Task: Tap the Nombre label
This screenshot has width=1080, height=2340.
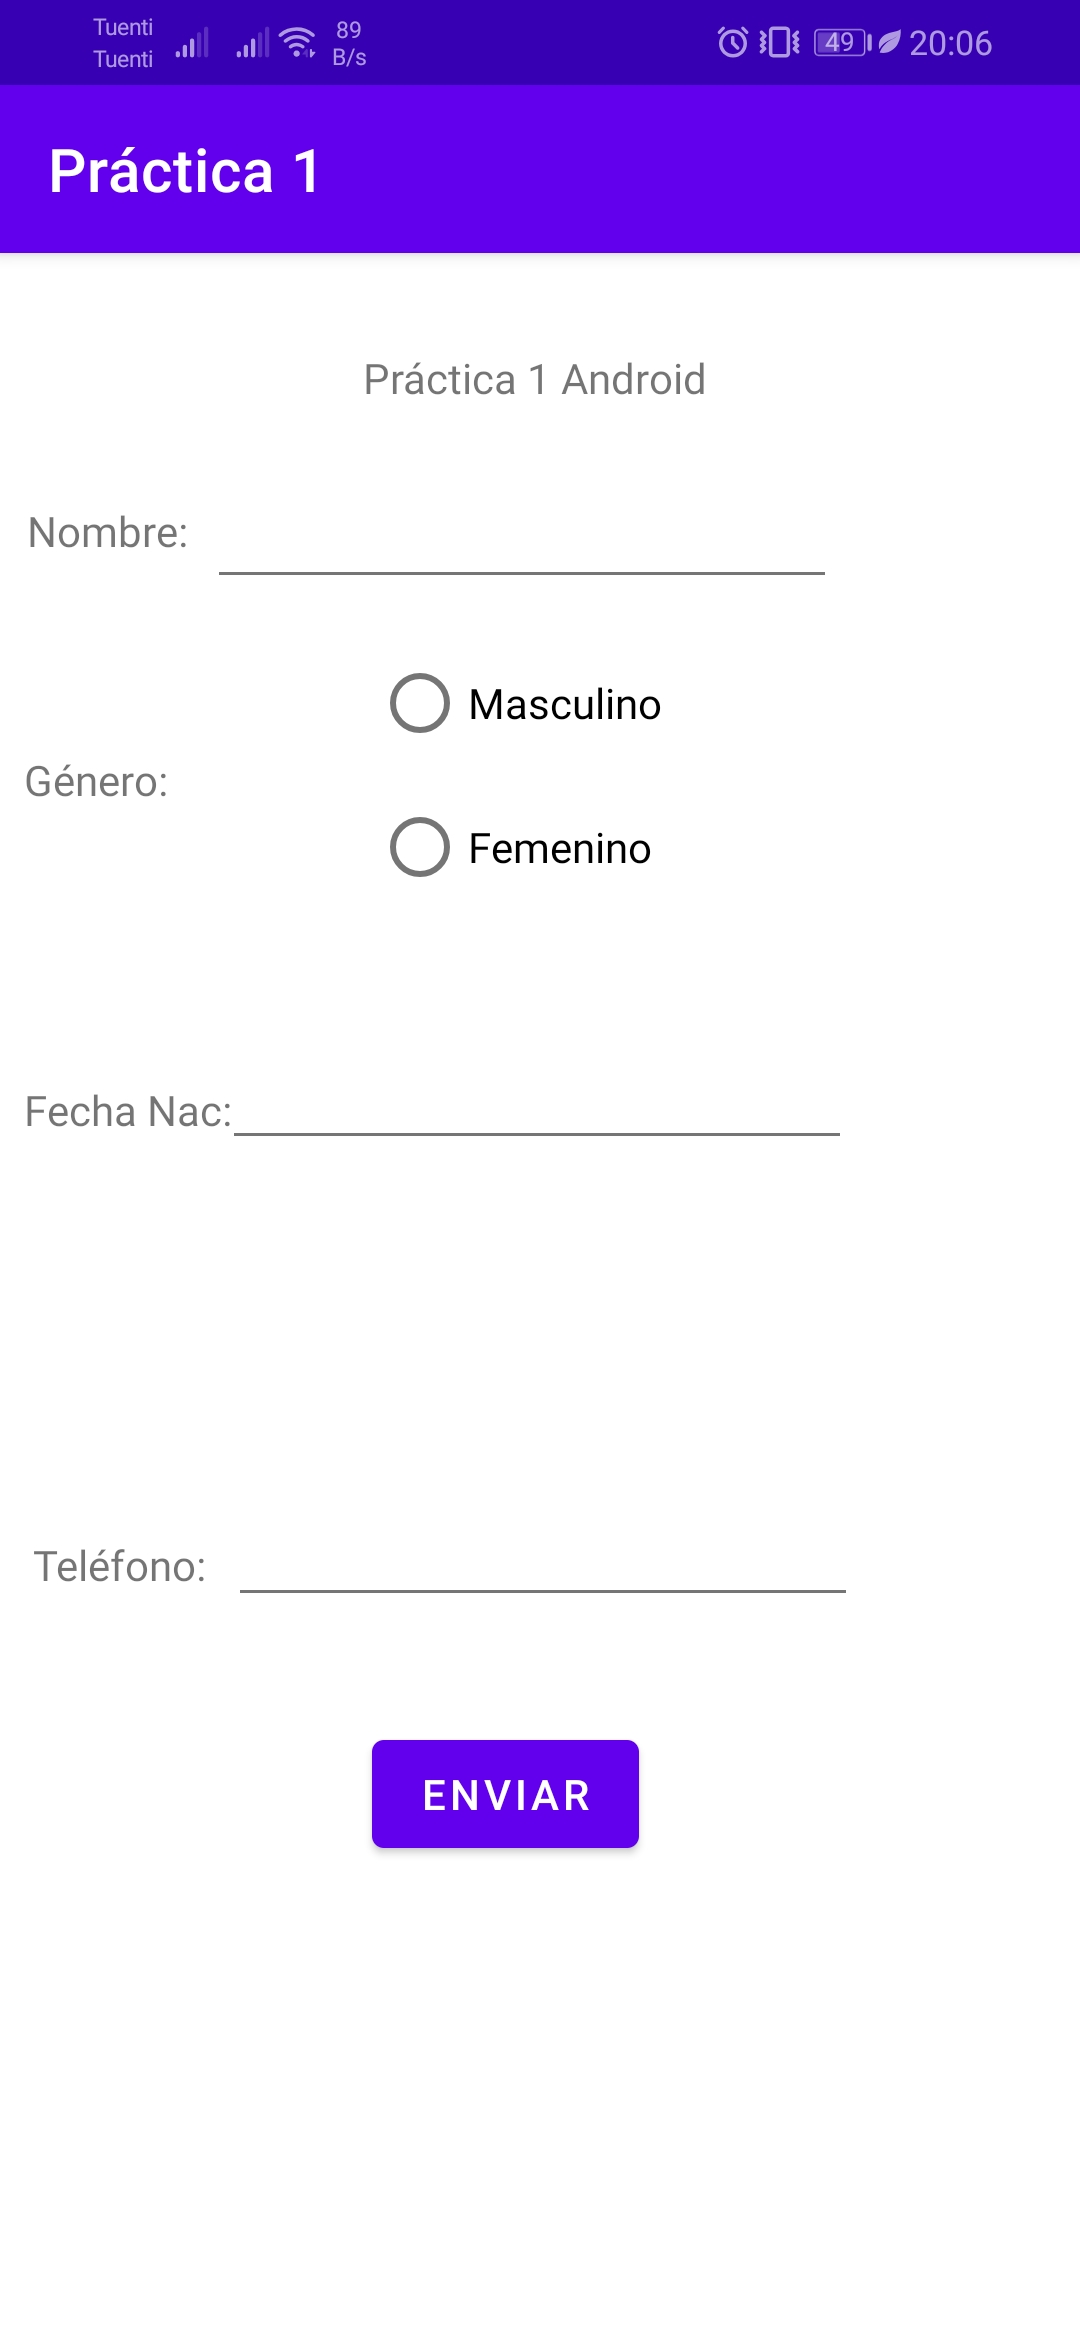Action: (108, 533)
